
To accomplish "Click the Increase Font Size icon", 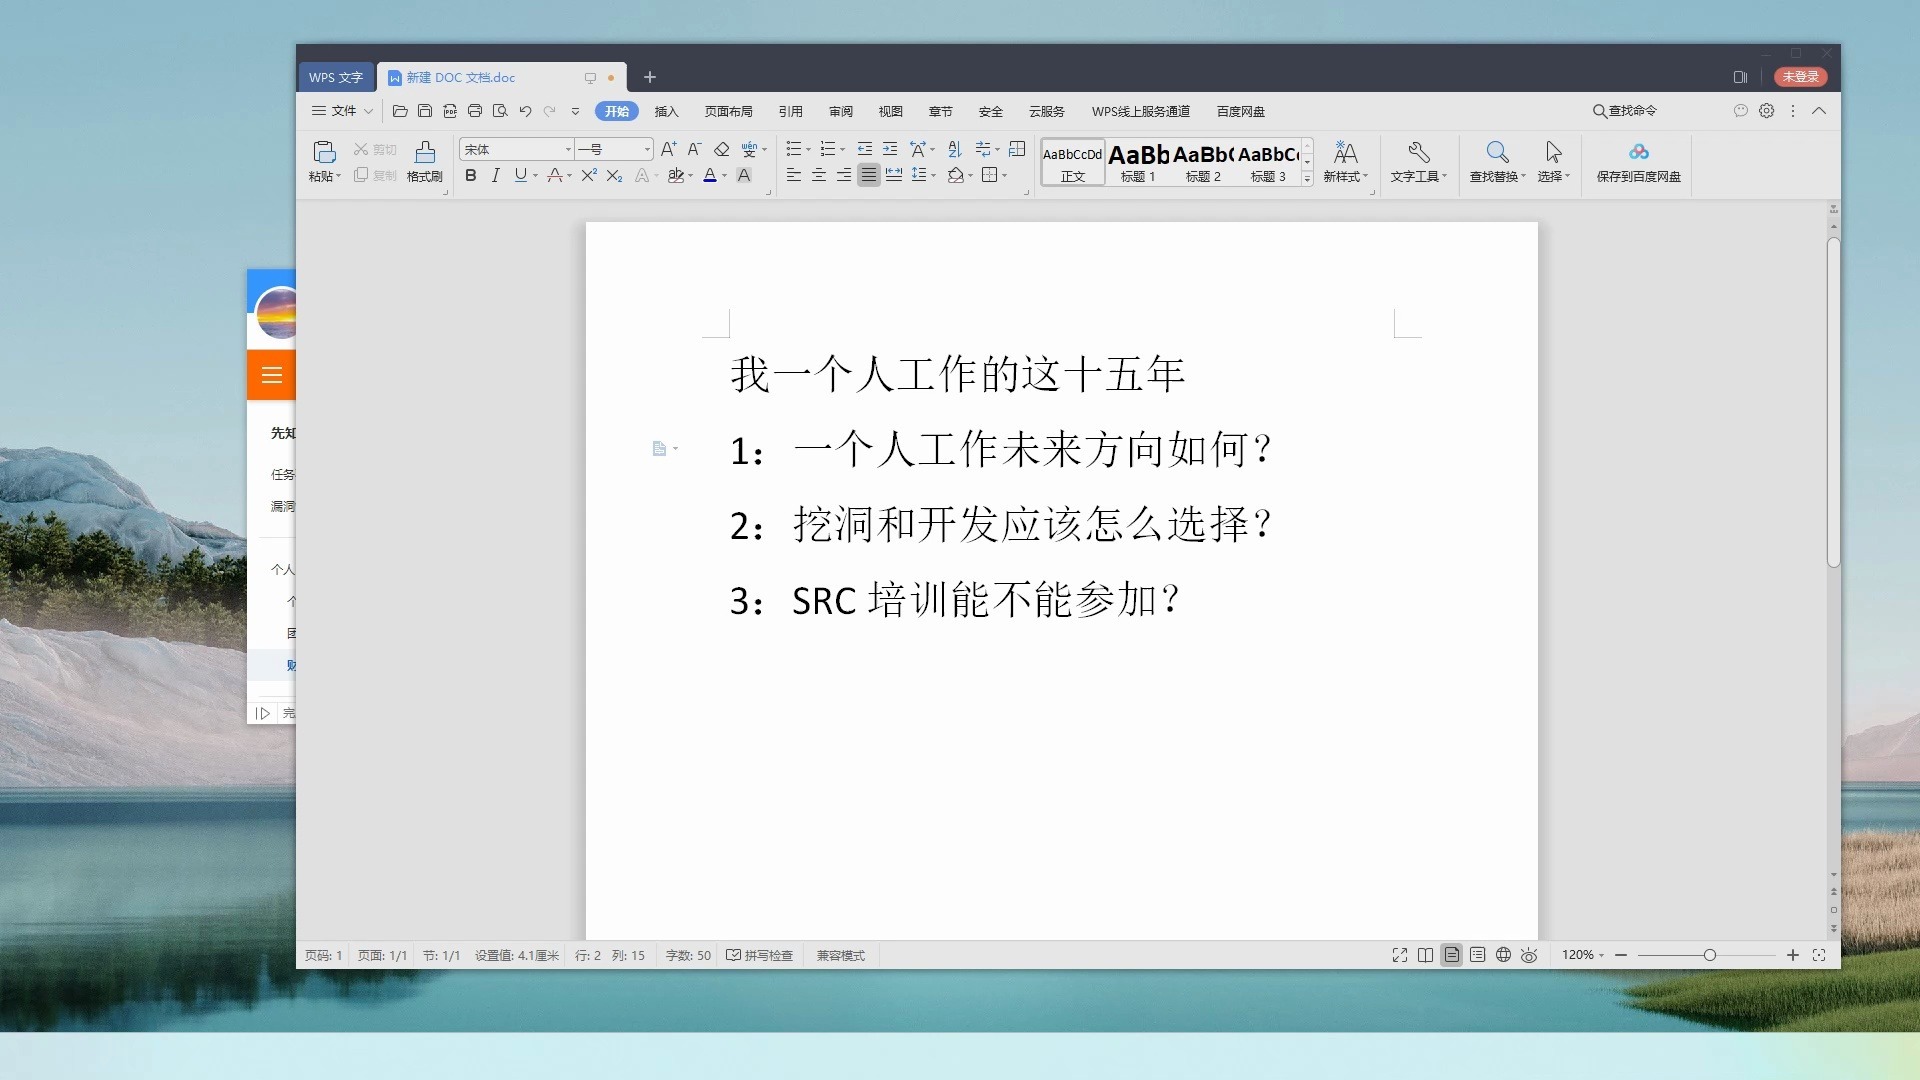I will click(668, 149).
